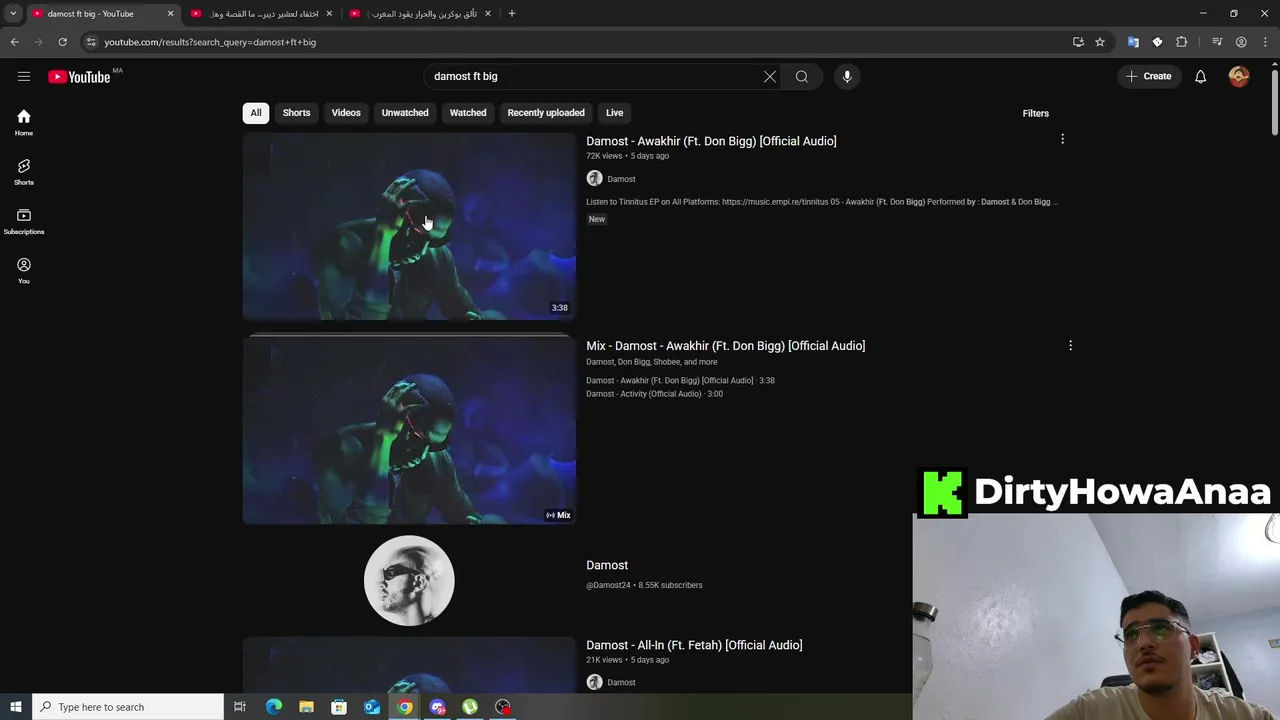The height and width of the screenshot is (720, 1280).
Task: Click the browser address bar URL
Action: [210, 42]
